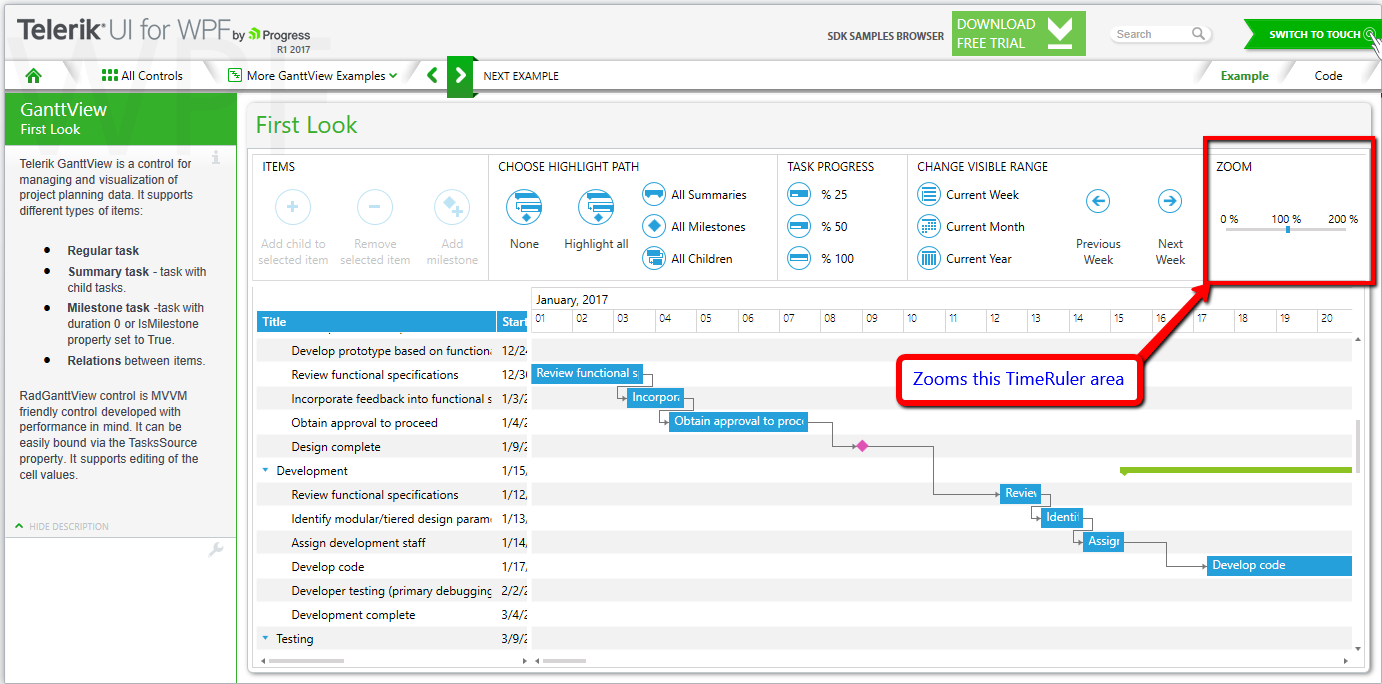Image resolution: width=1382 pixels, height=684 pixels.
Task: Set task progress to % 50
Action: [x=817, y=227]
